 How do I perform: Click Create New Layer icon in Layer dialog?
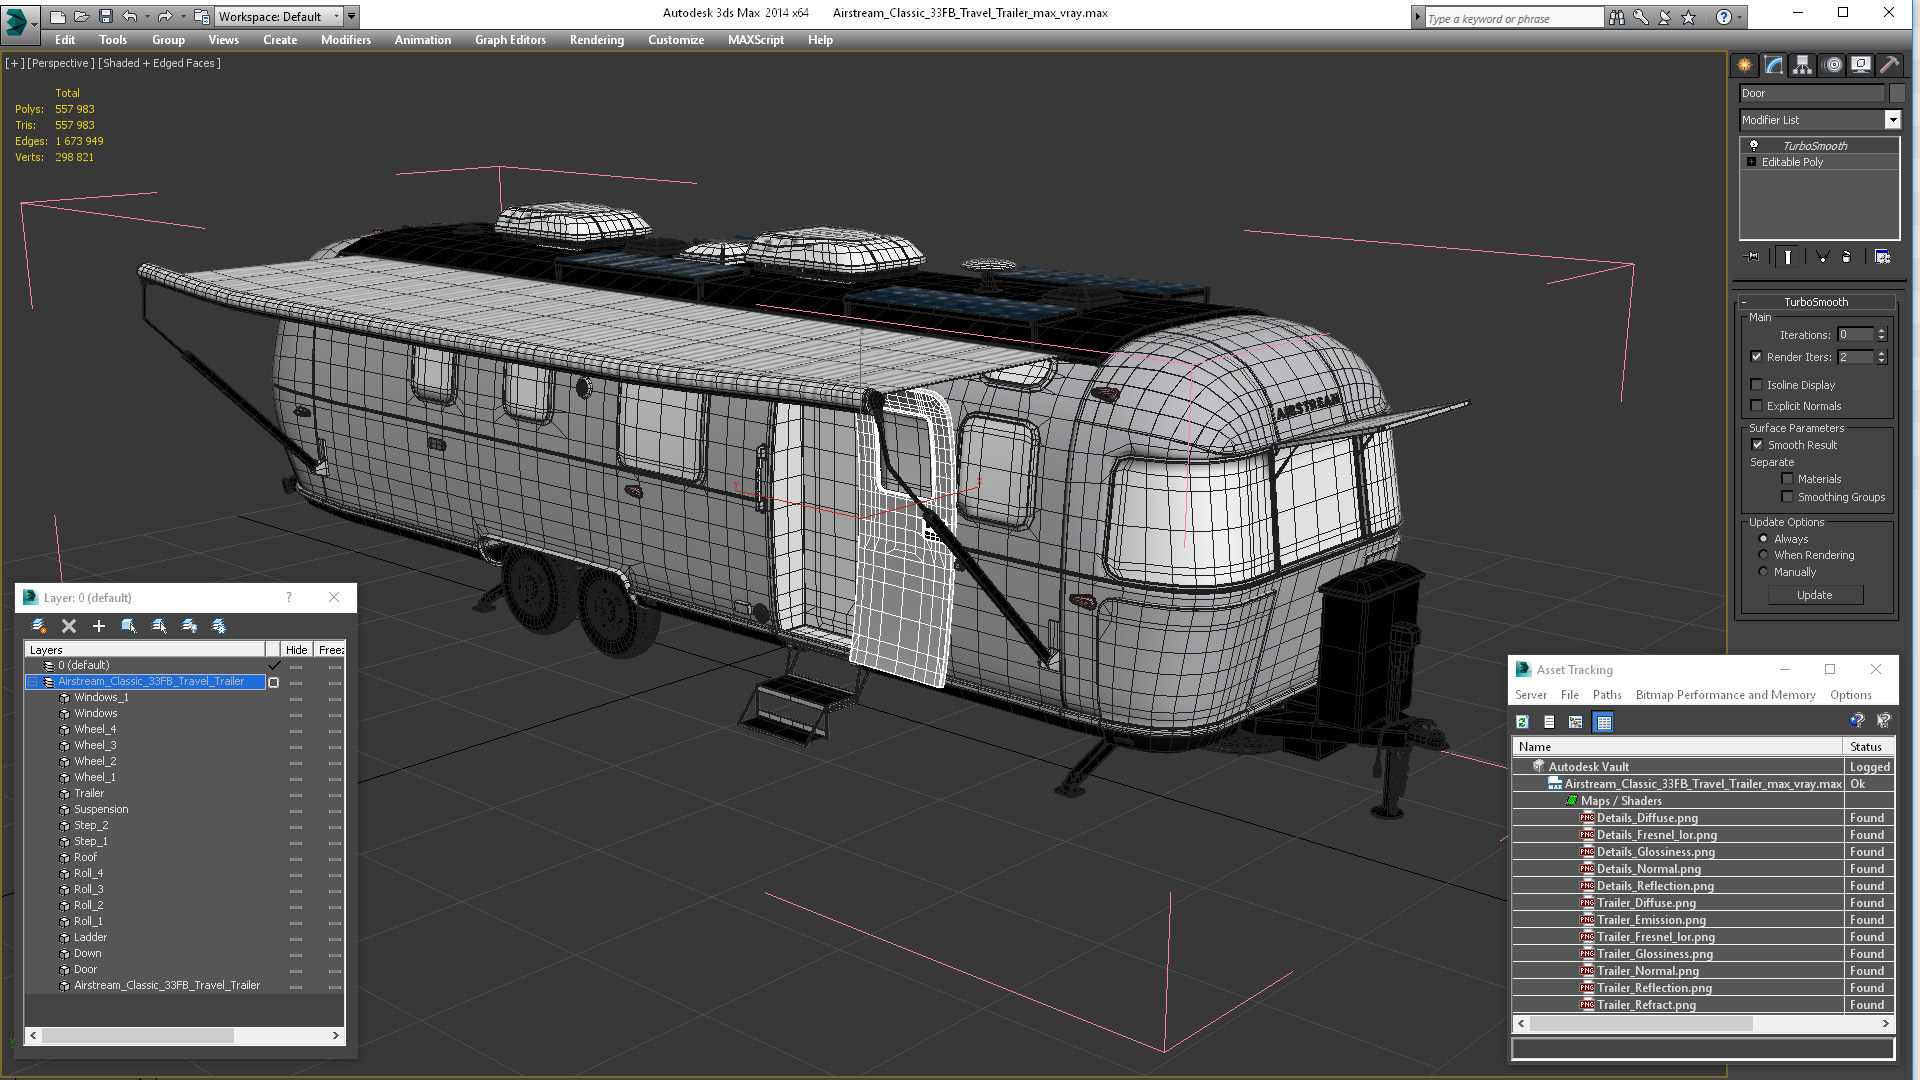tap(38, 626)
